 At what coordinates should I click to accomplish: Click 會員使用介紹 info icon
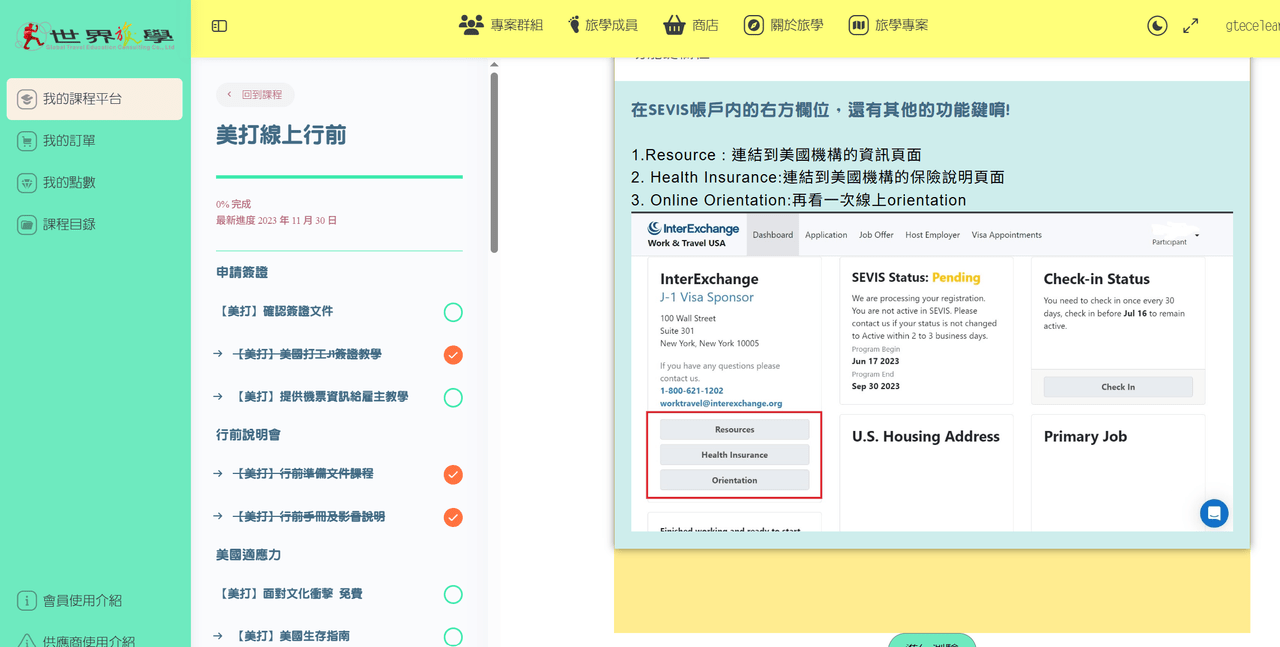point(27,601)
